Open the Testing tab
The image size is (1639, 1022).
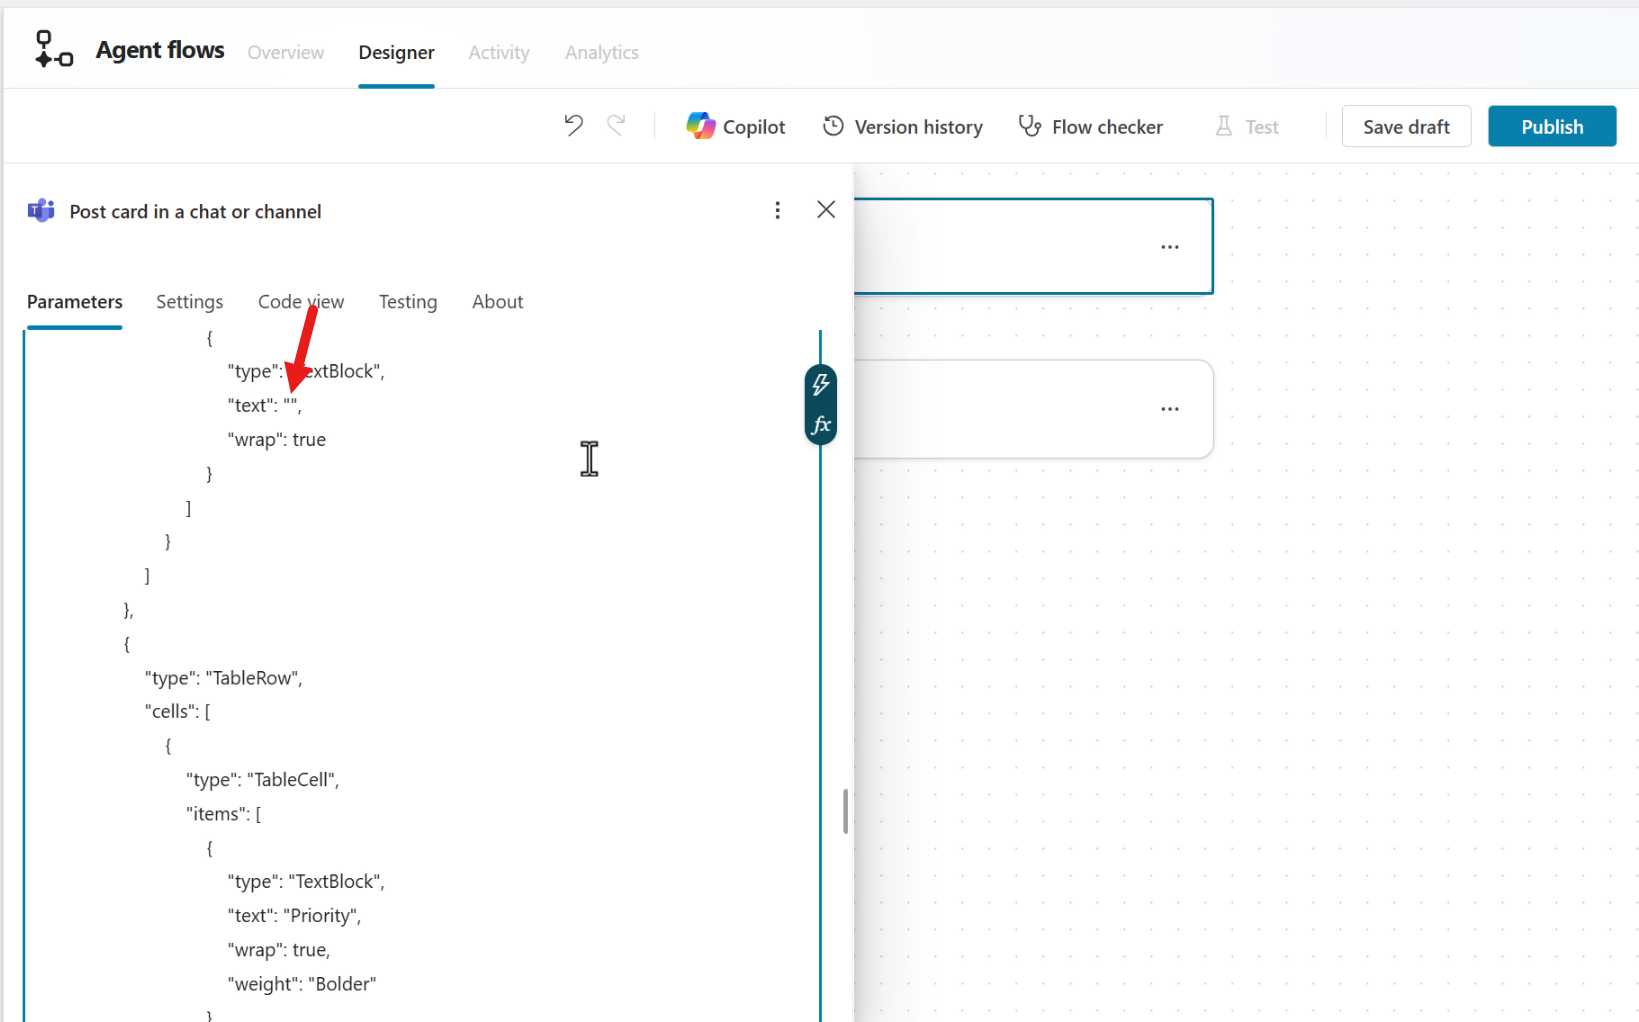pos(408,302)
